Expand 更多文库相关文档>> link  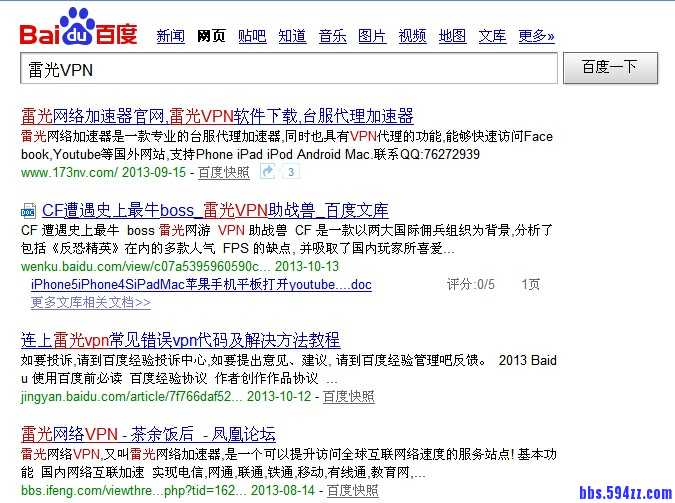91,301
